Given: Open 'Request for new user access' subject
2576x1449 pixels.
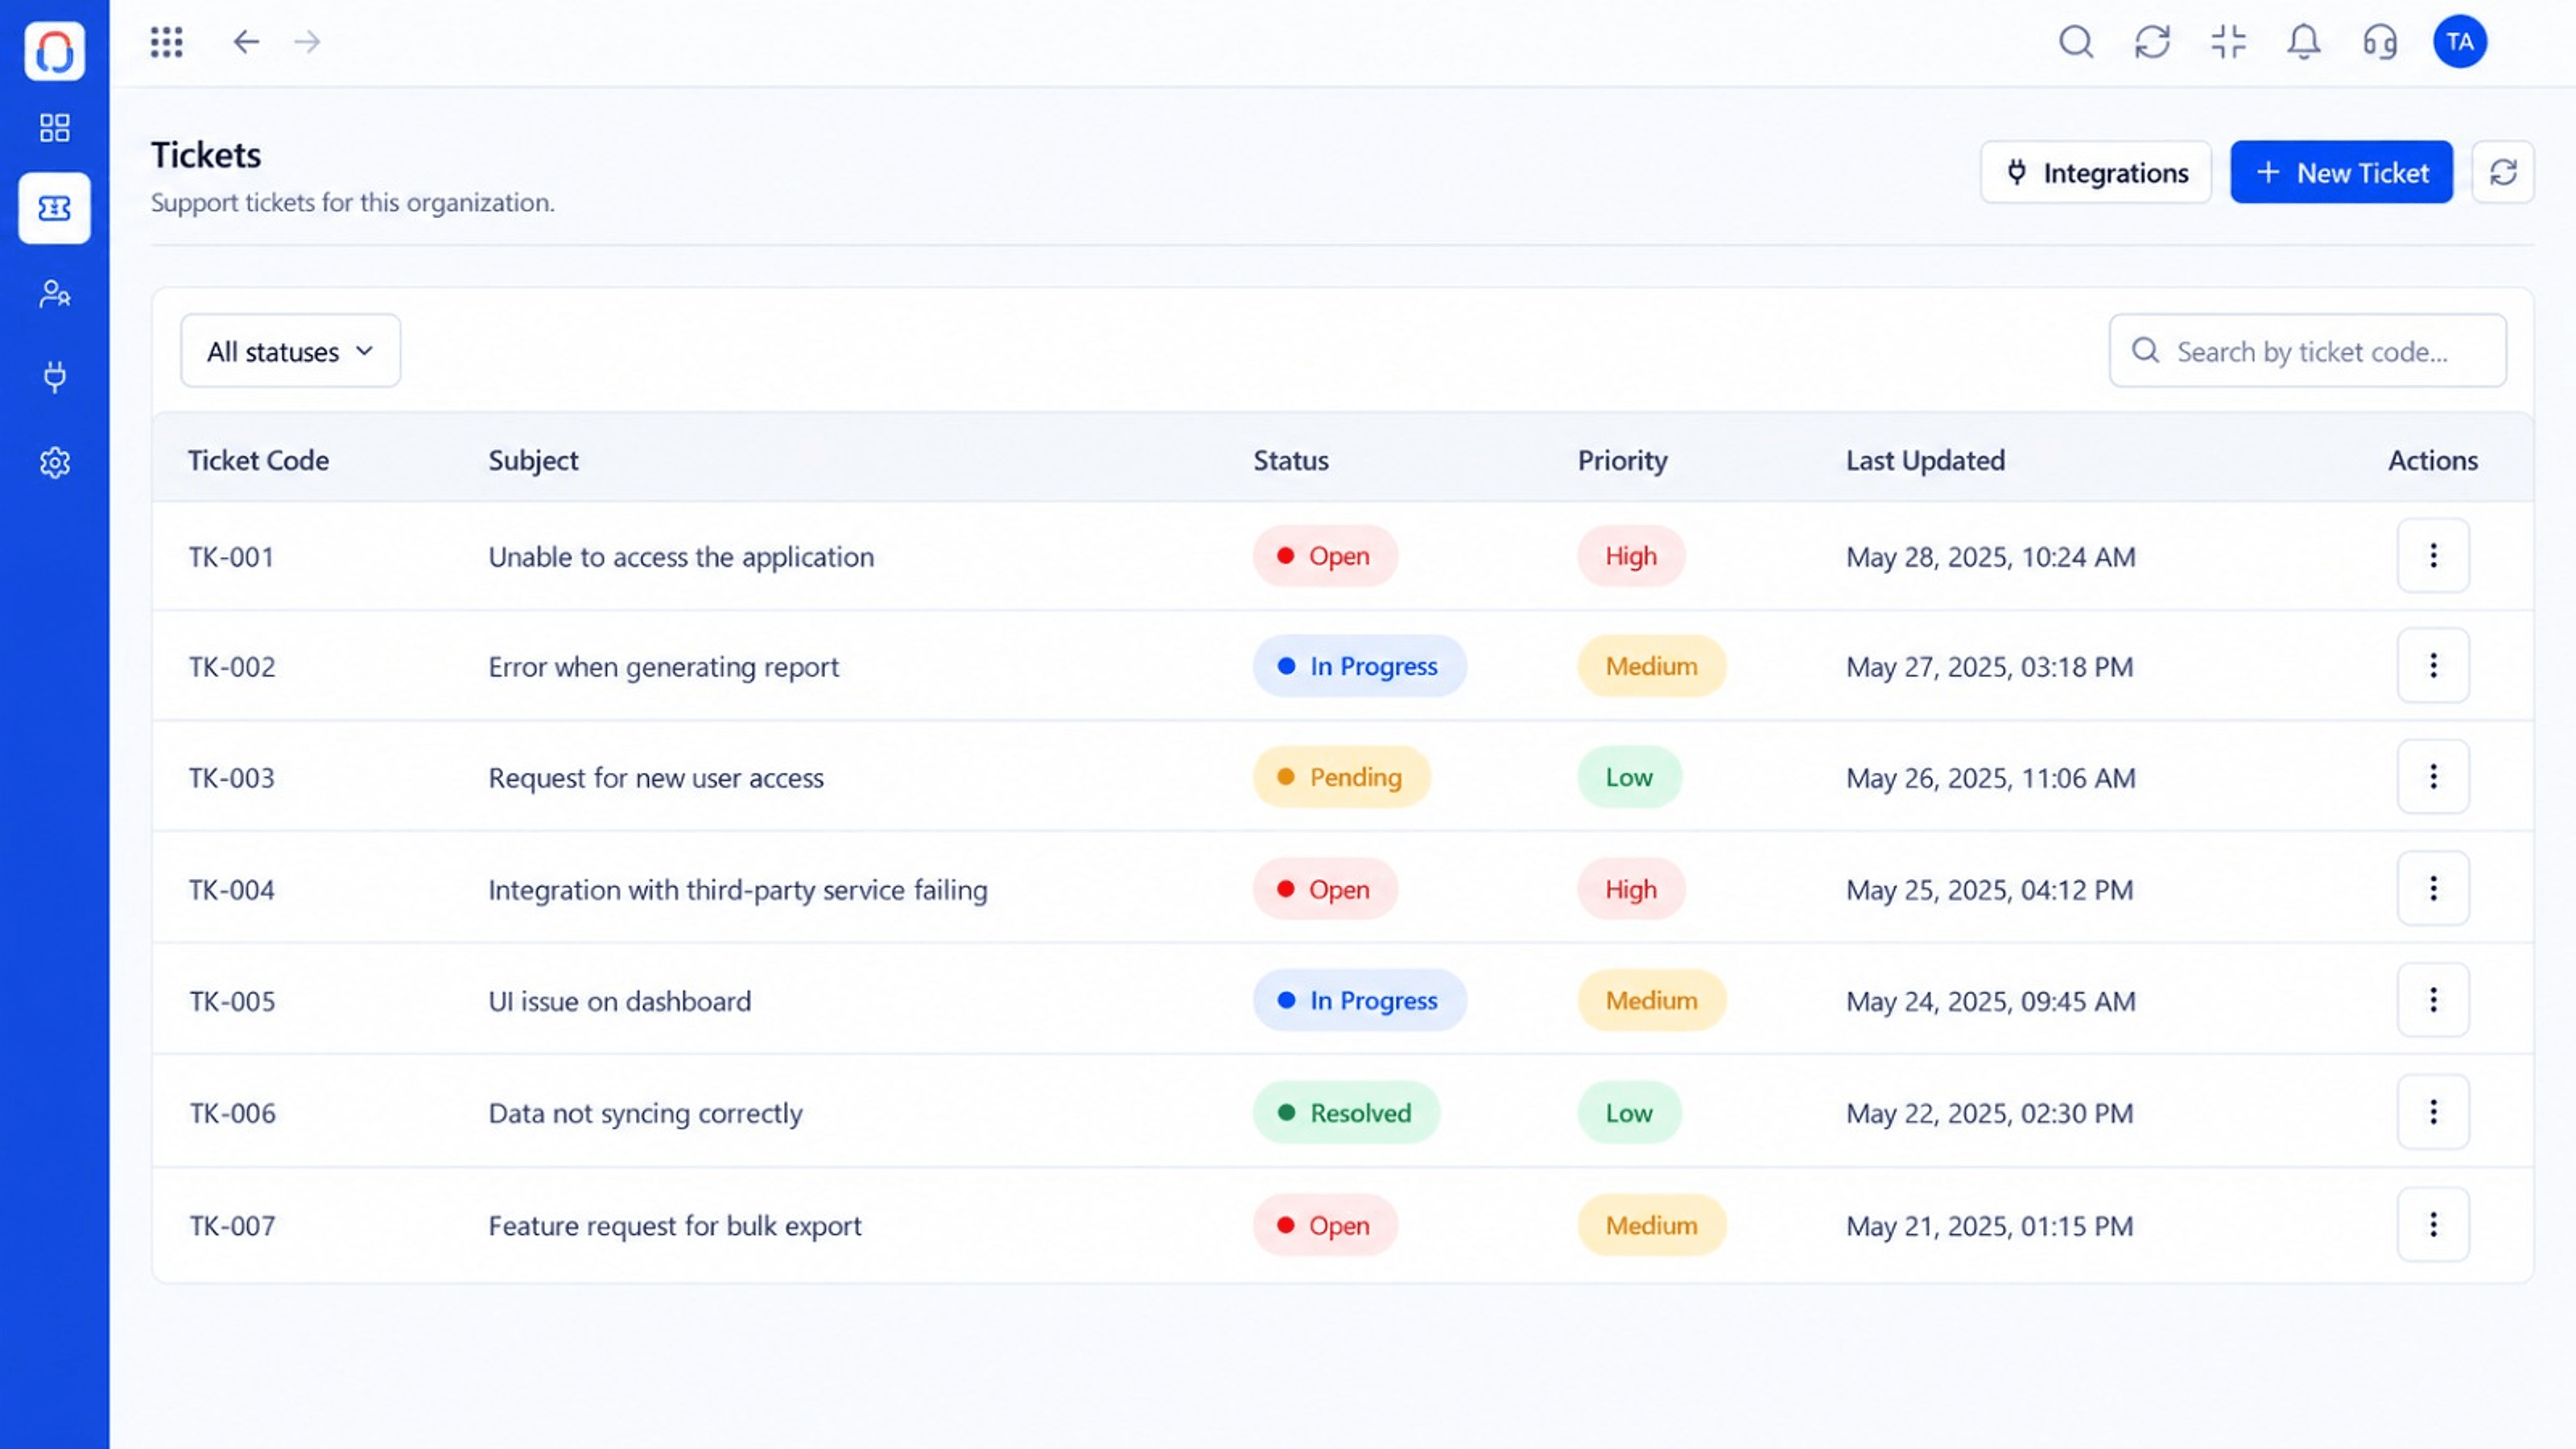Looking at the screenshot, I should (x=656, y=777).
